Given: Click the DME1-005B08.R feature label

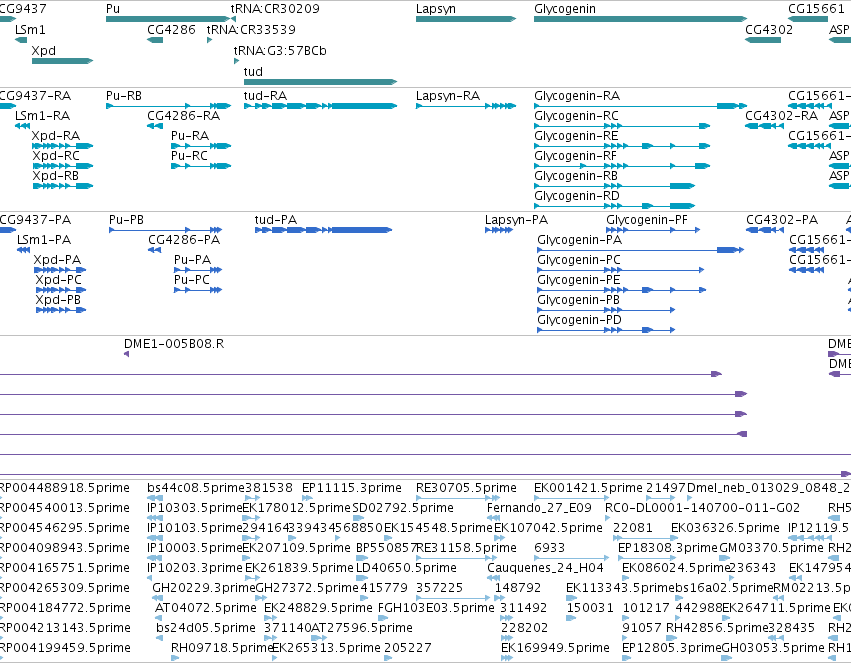Looking at the screenshot, I should click(174, 344).
